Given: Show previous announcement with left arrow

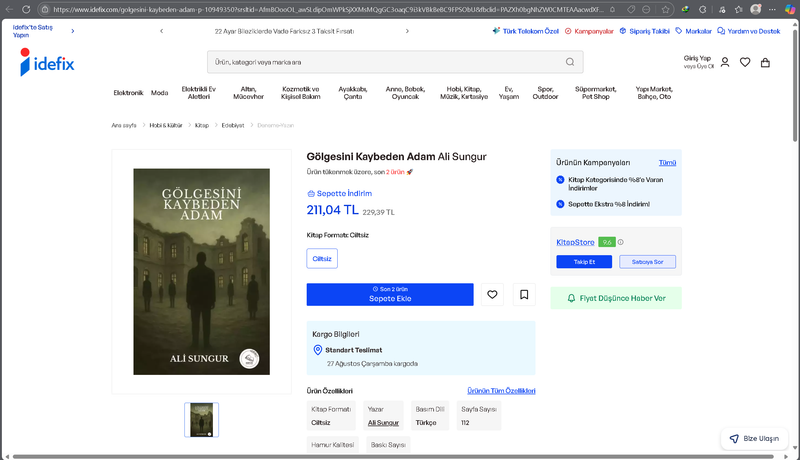Looking at the screenshot, I should 162,31.
